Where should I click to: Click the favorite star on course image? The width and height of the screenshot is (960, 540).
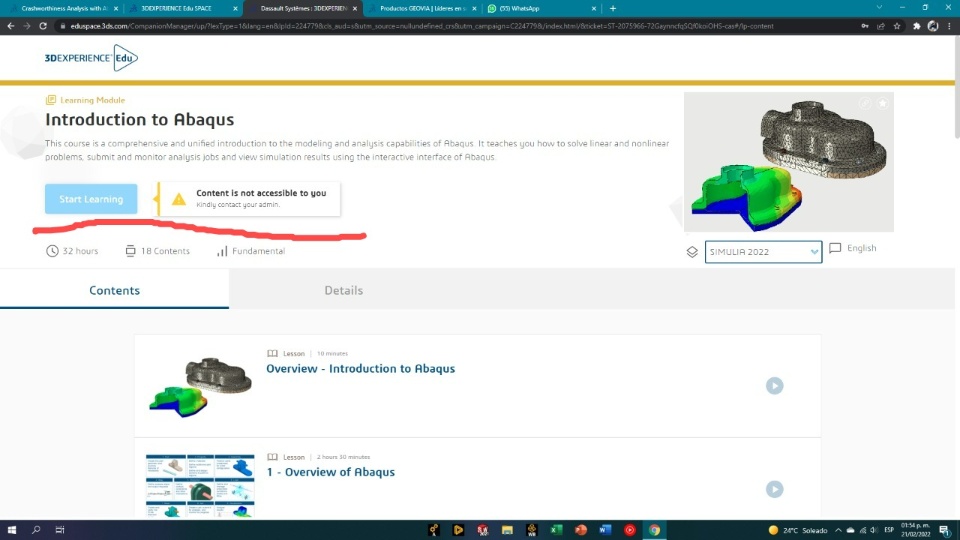coord(882,103)
